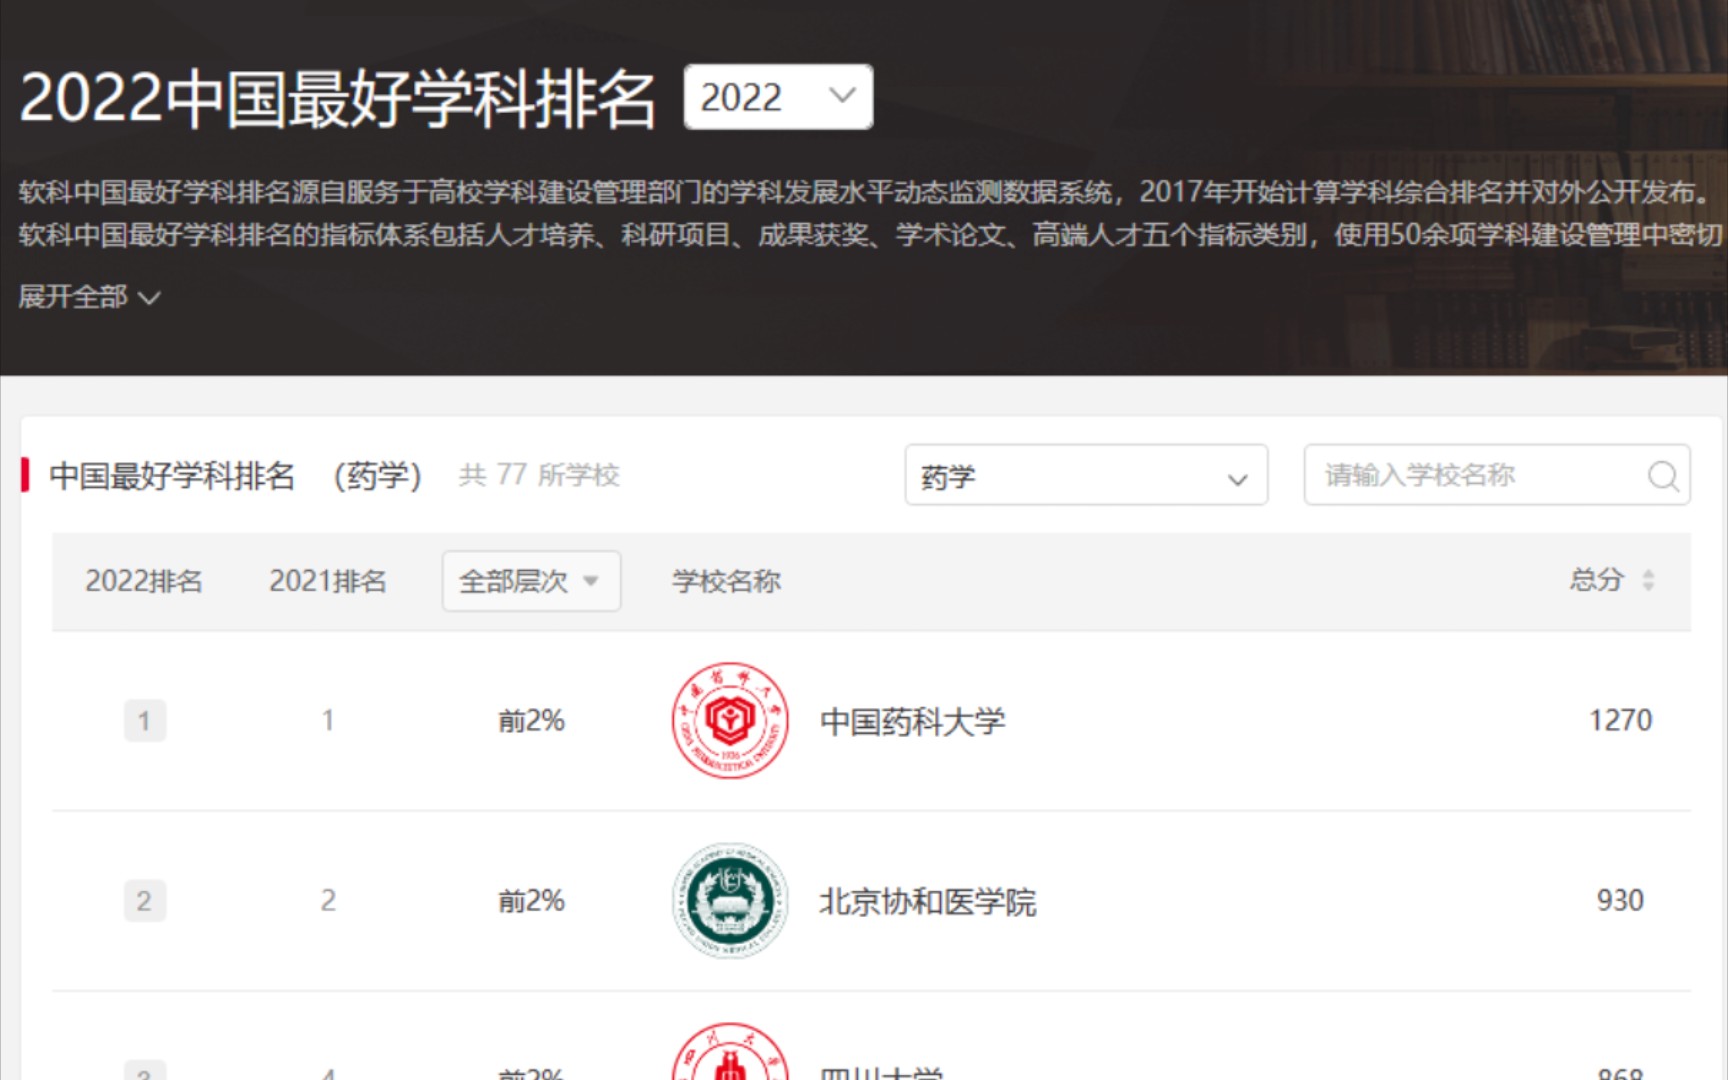1728x1080 pixels.
Task: Open 北京协和医学院 school link
Action: point(927,902)
